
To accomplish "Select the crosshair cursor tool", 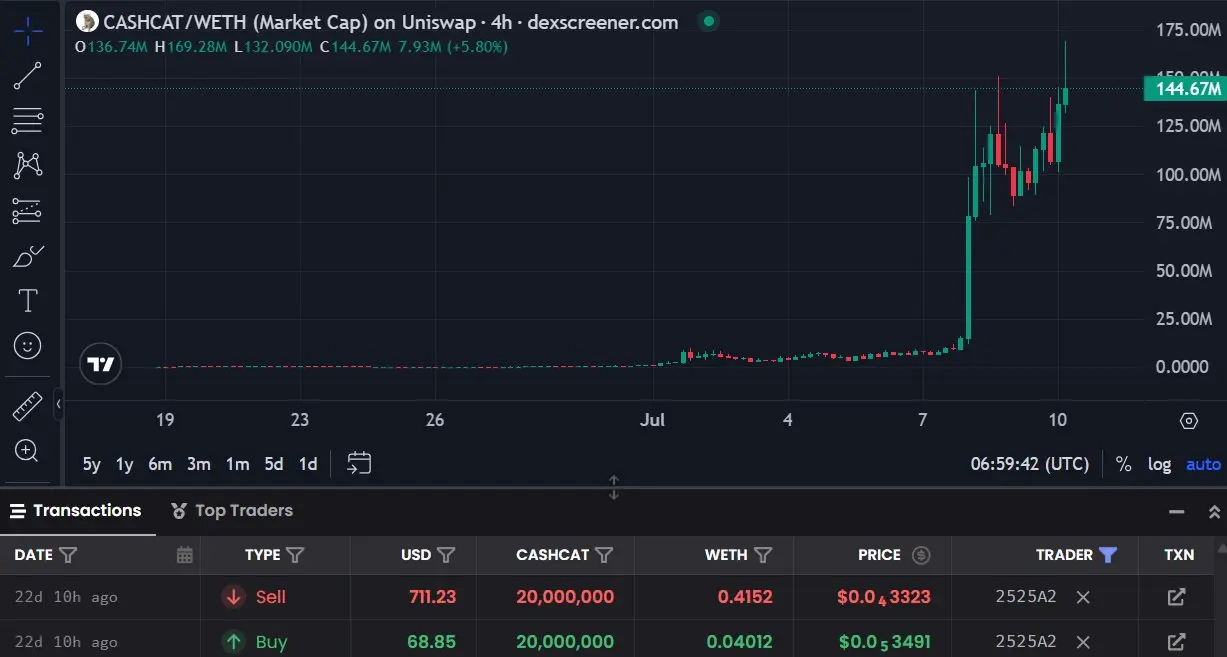I will 28,30.
